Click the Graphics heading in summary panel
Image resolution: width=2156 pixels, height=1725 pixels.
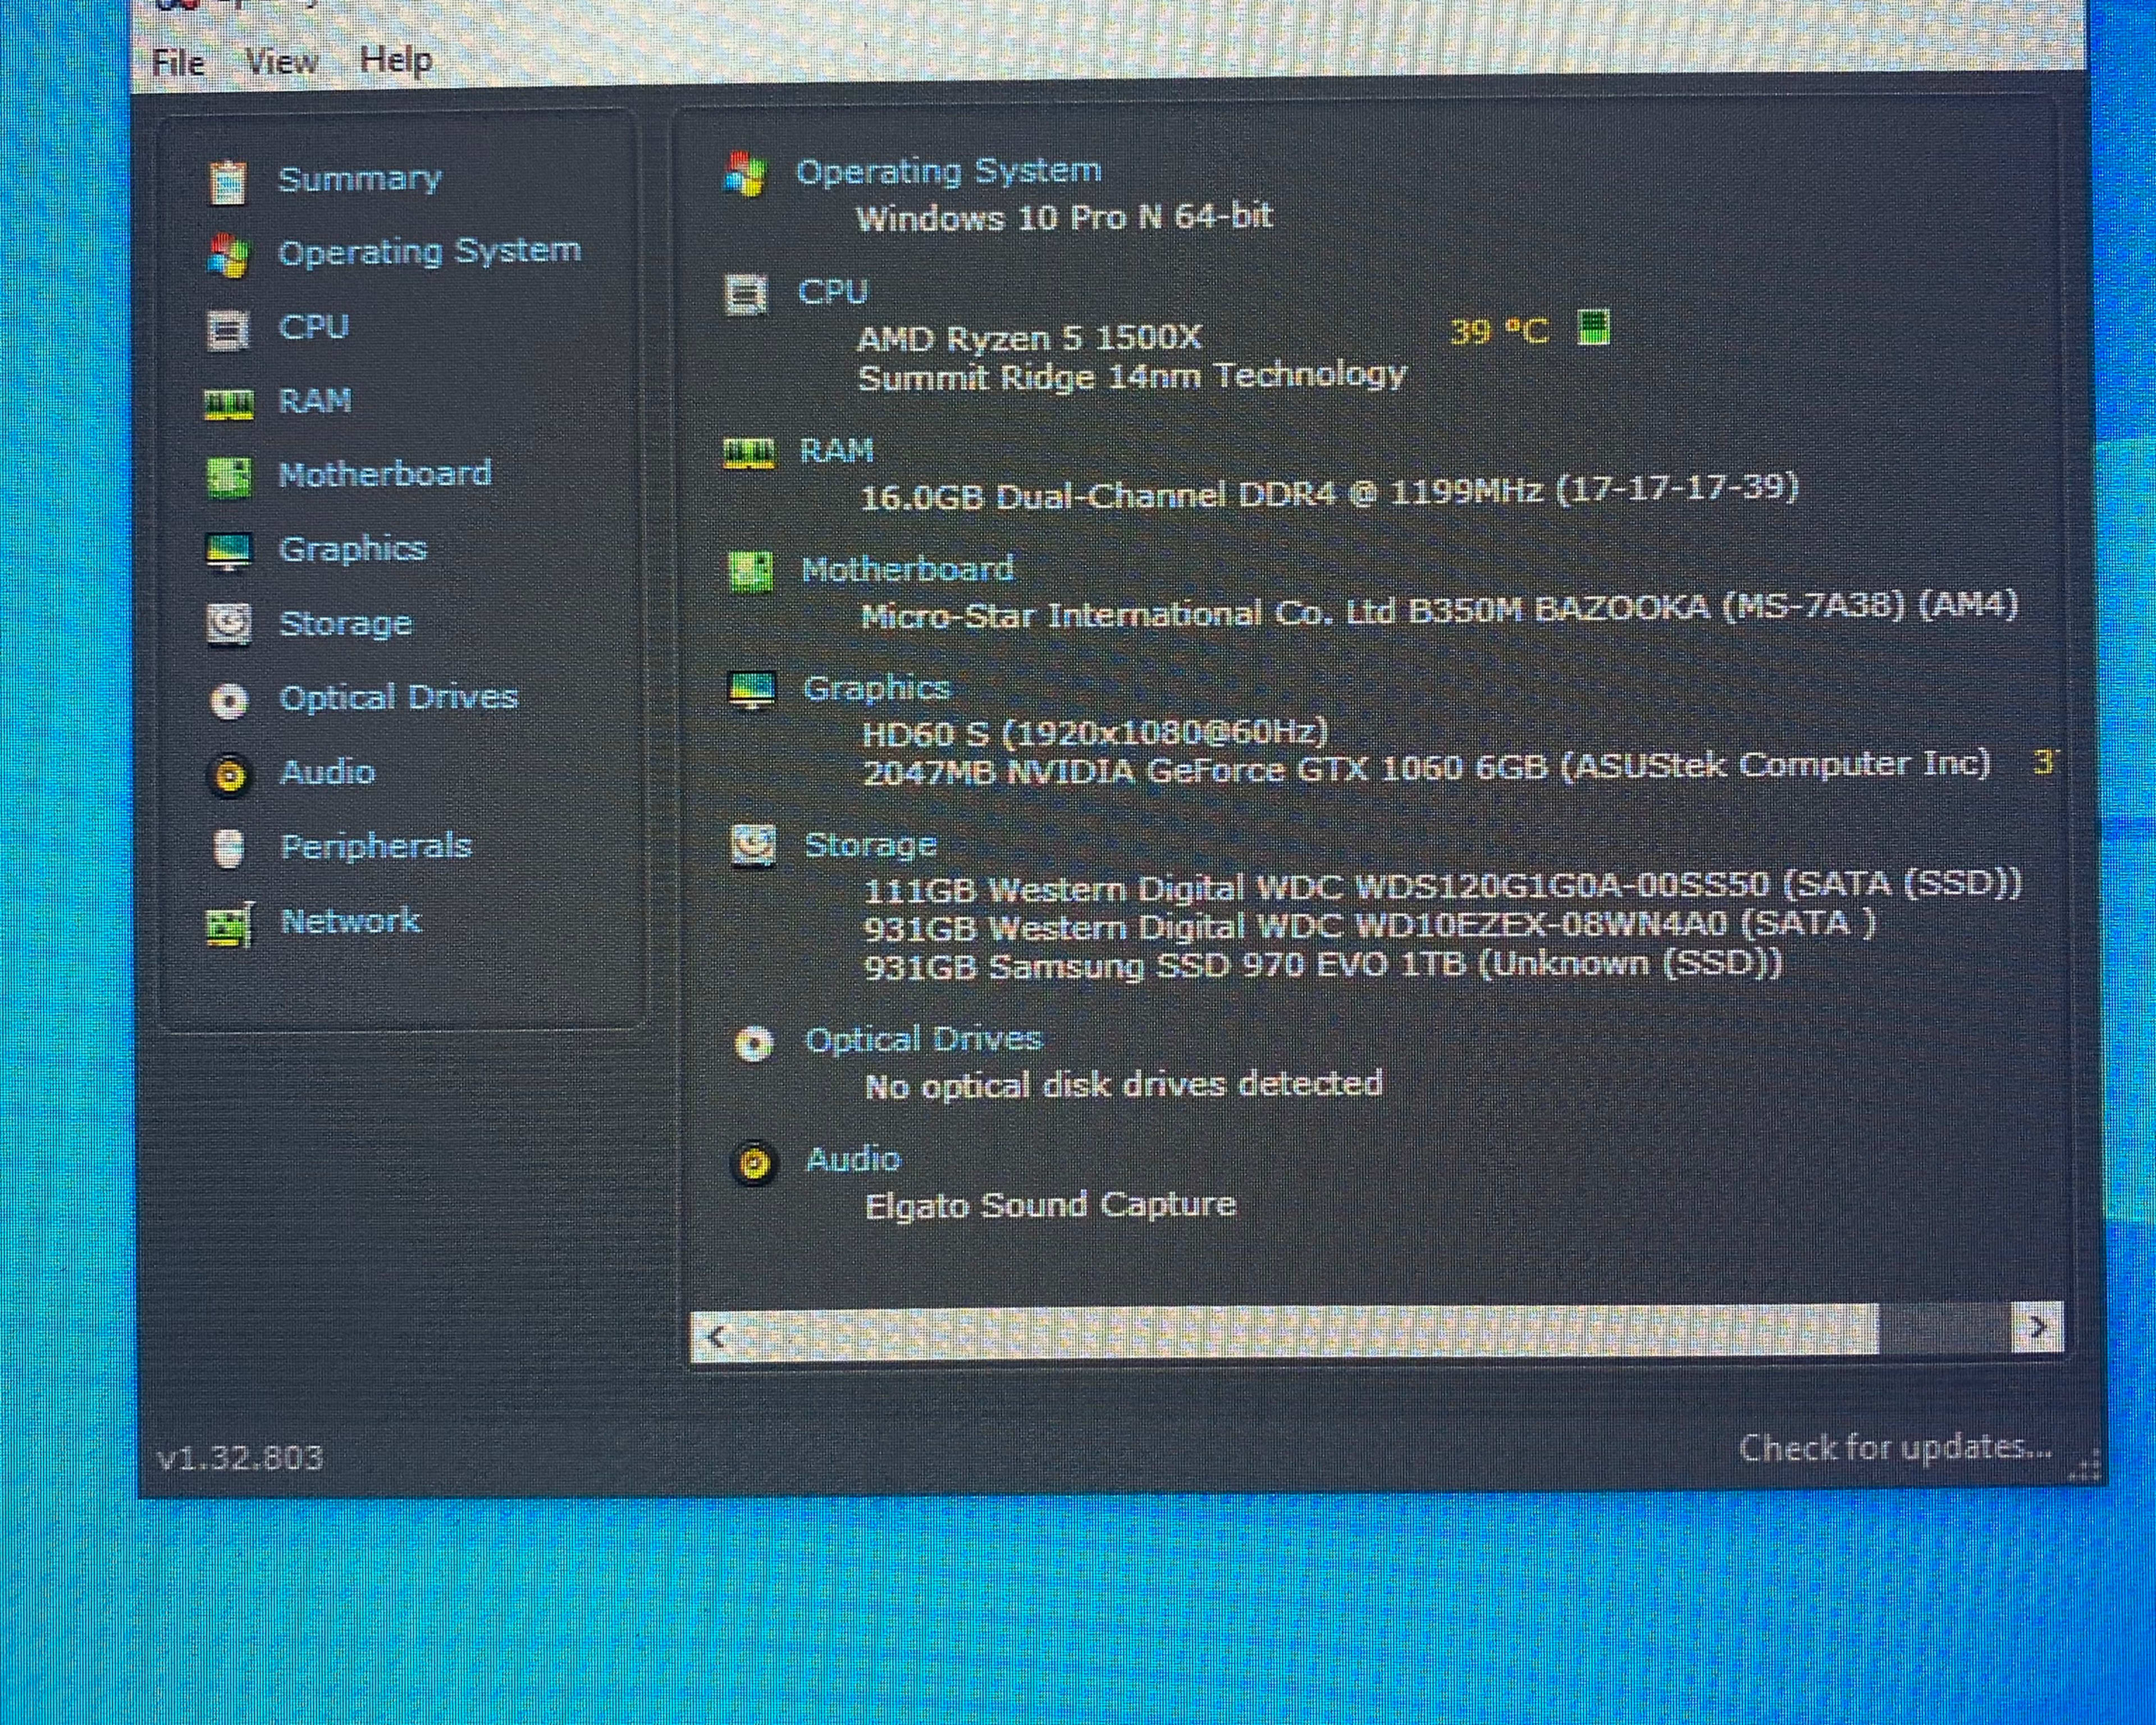click(x=876, y=688)
